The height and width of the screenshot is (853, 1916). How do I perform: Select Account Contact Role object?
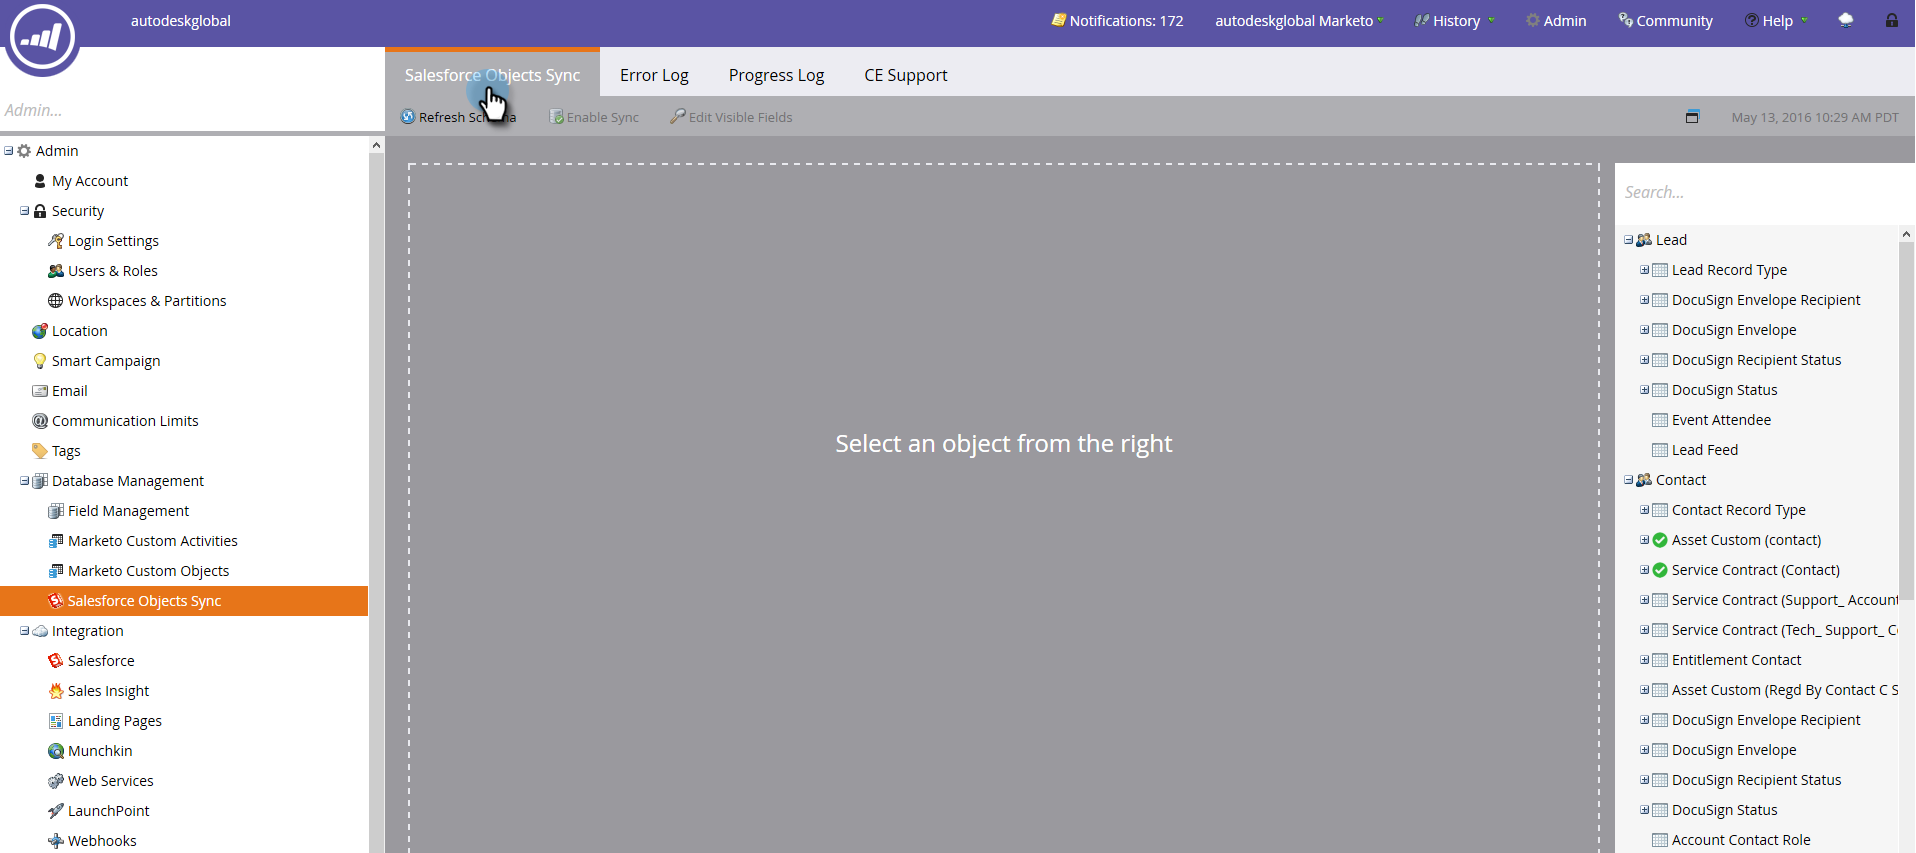point(1741,840)
